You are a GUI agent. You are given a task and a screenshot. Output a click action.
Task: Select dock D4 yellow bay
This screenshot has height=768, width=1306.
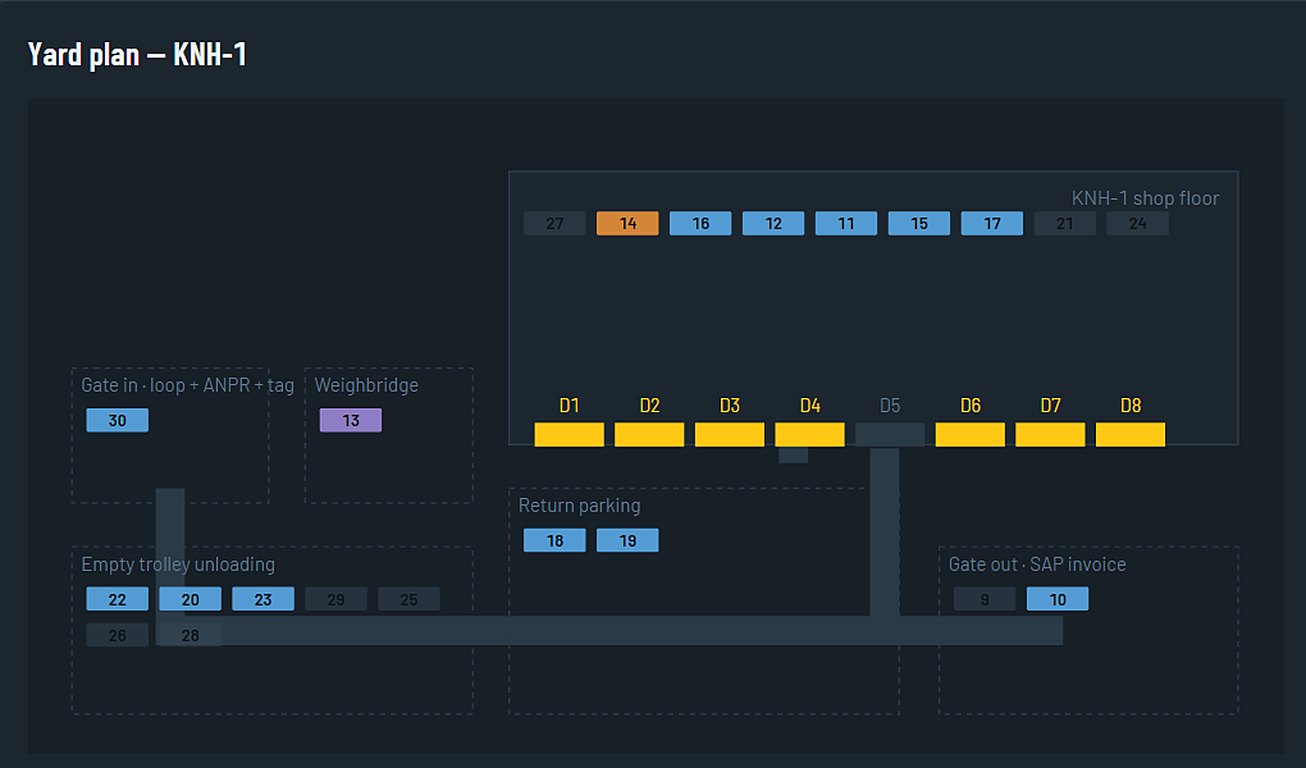(810, 434)
